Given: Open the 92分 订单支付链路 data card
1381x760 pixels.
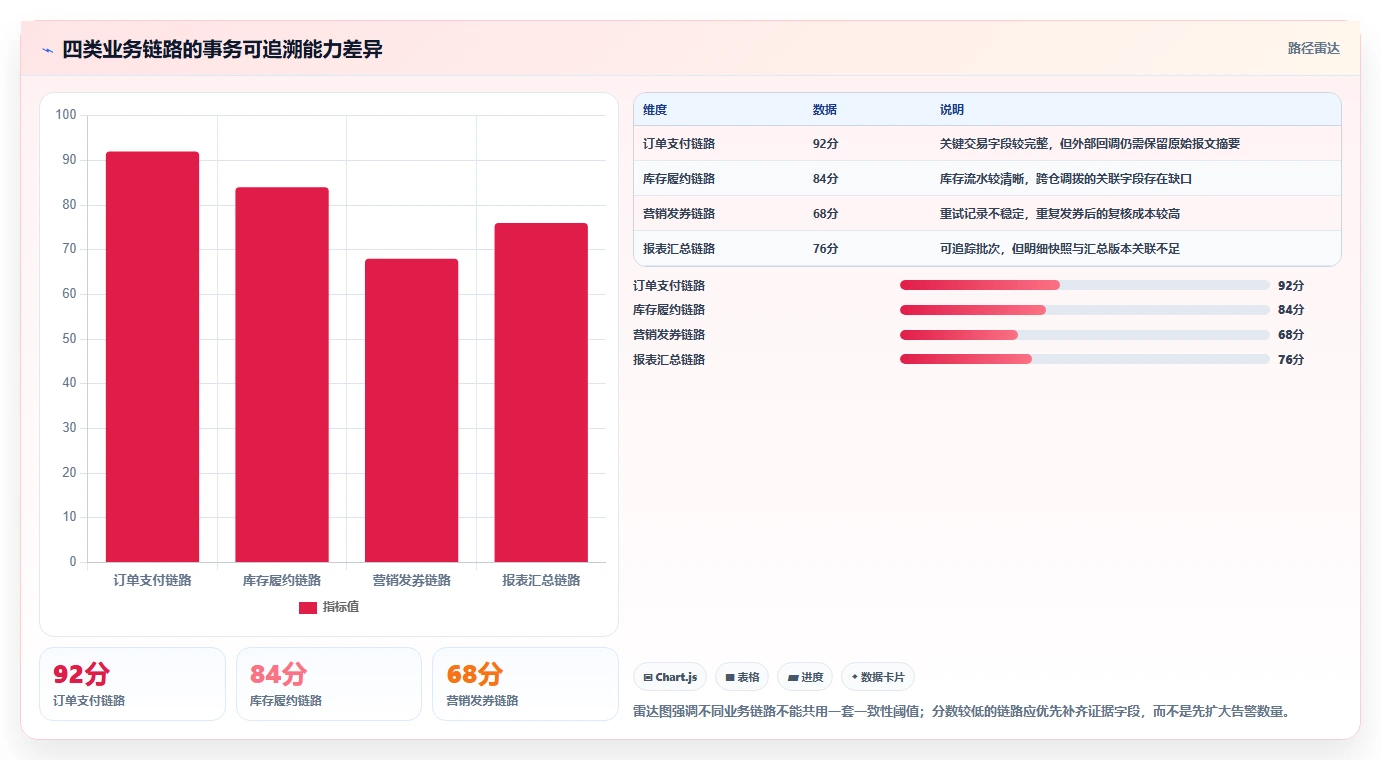Looking at the screenshot, I should pos(132,684).
